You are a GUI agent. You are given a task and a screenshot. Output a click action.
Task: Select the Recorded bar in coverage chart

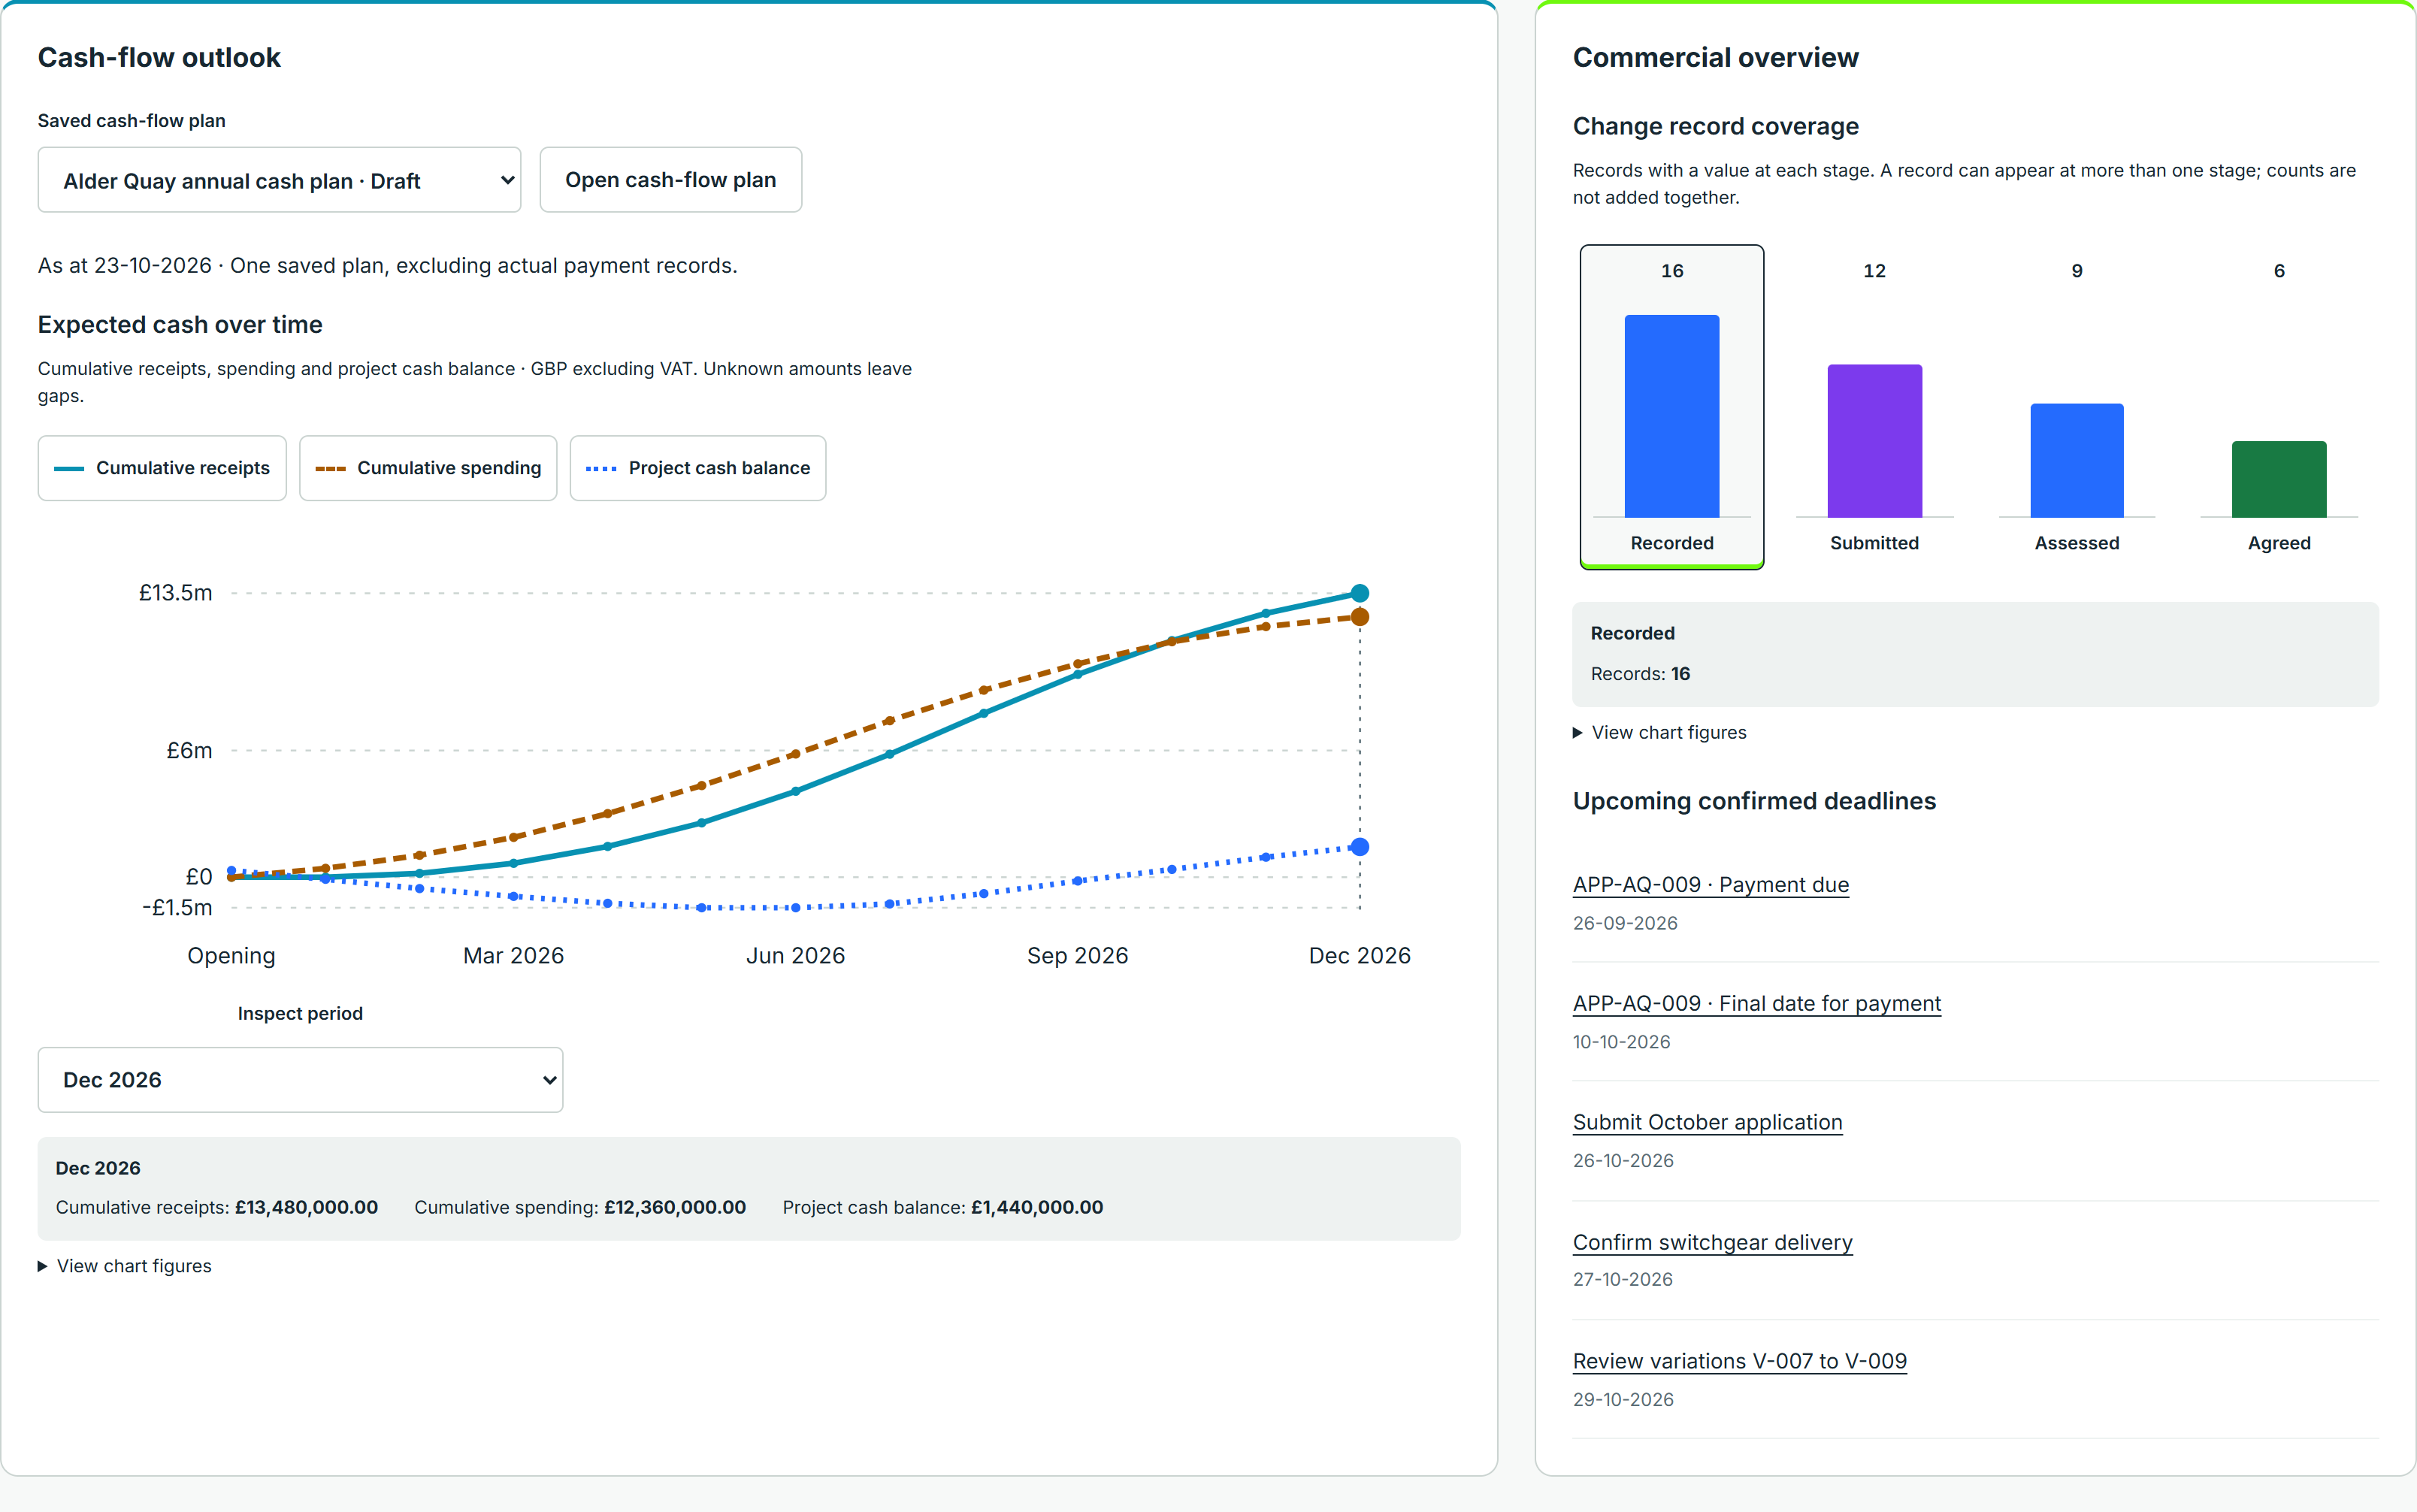pyautogui.click(x=1672, y=407)
